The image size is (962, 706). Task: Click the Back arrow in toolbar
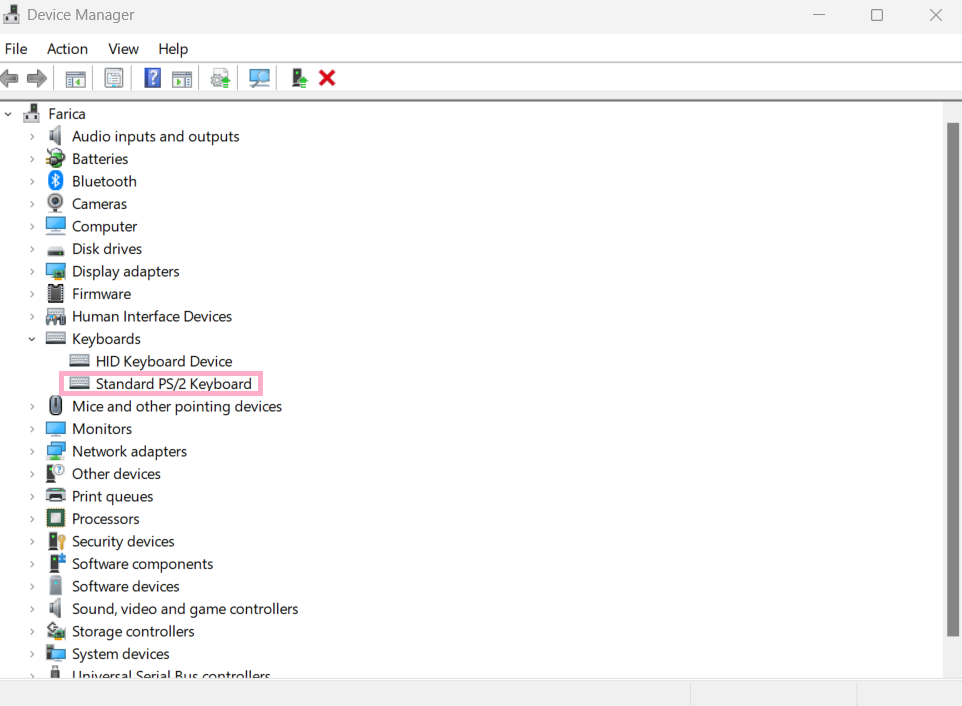coord(11,78)
